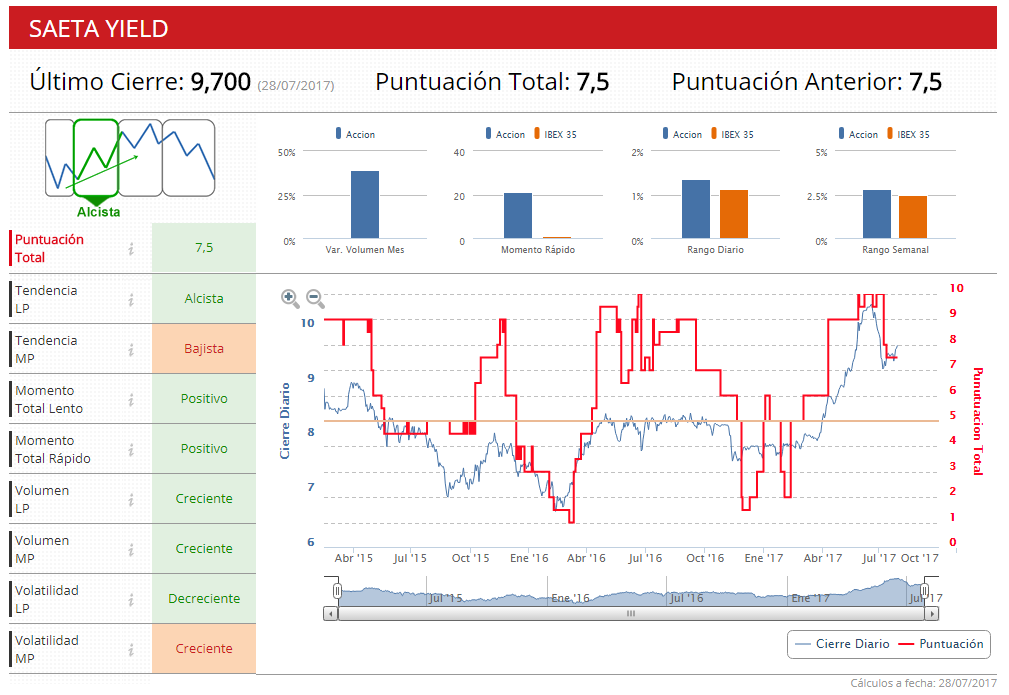Toggle IBEX 35 legend in Rango Diario chart
The height and width of the screenshot is (695, 1009).
click(x=732, y=134)
